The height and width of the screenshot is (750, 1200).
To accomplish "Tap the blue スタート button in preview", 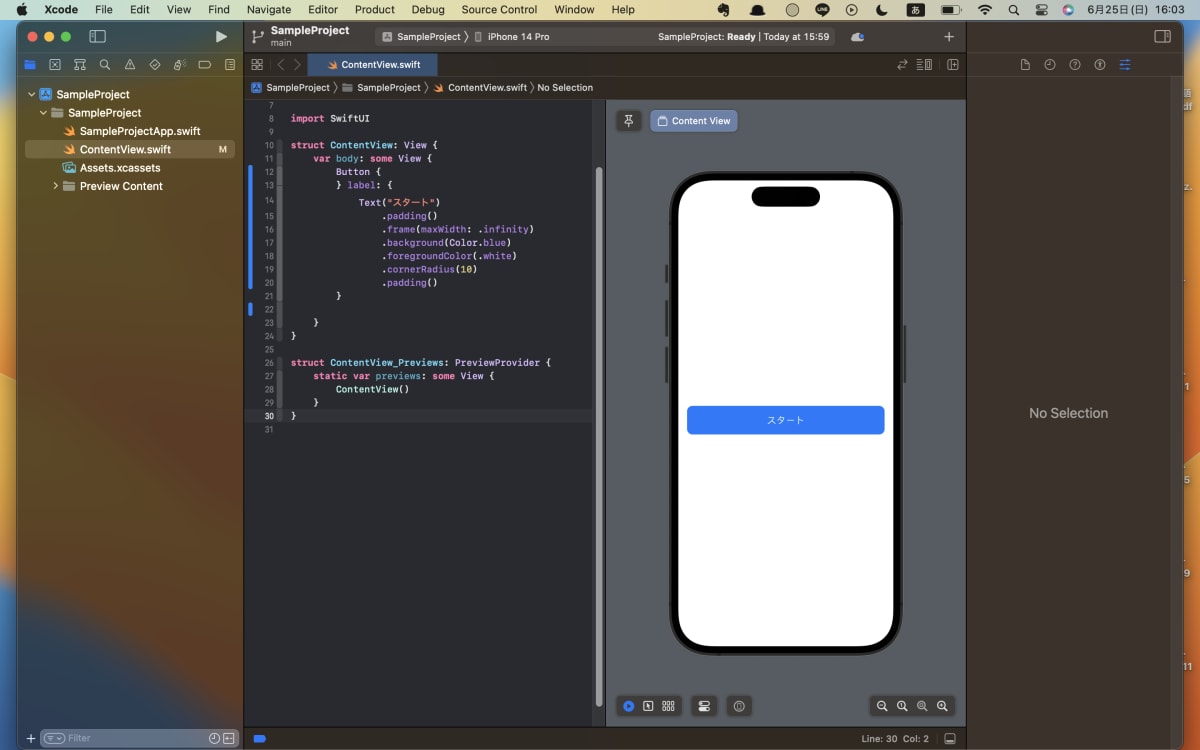I will tap(785, 420).
